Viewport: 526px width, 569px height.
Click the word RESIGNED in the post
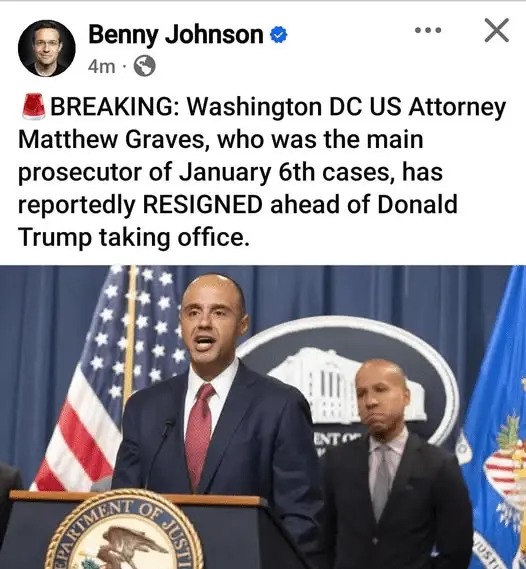click(x=202, y=205)
